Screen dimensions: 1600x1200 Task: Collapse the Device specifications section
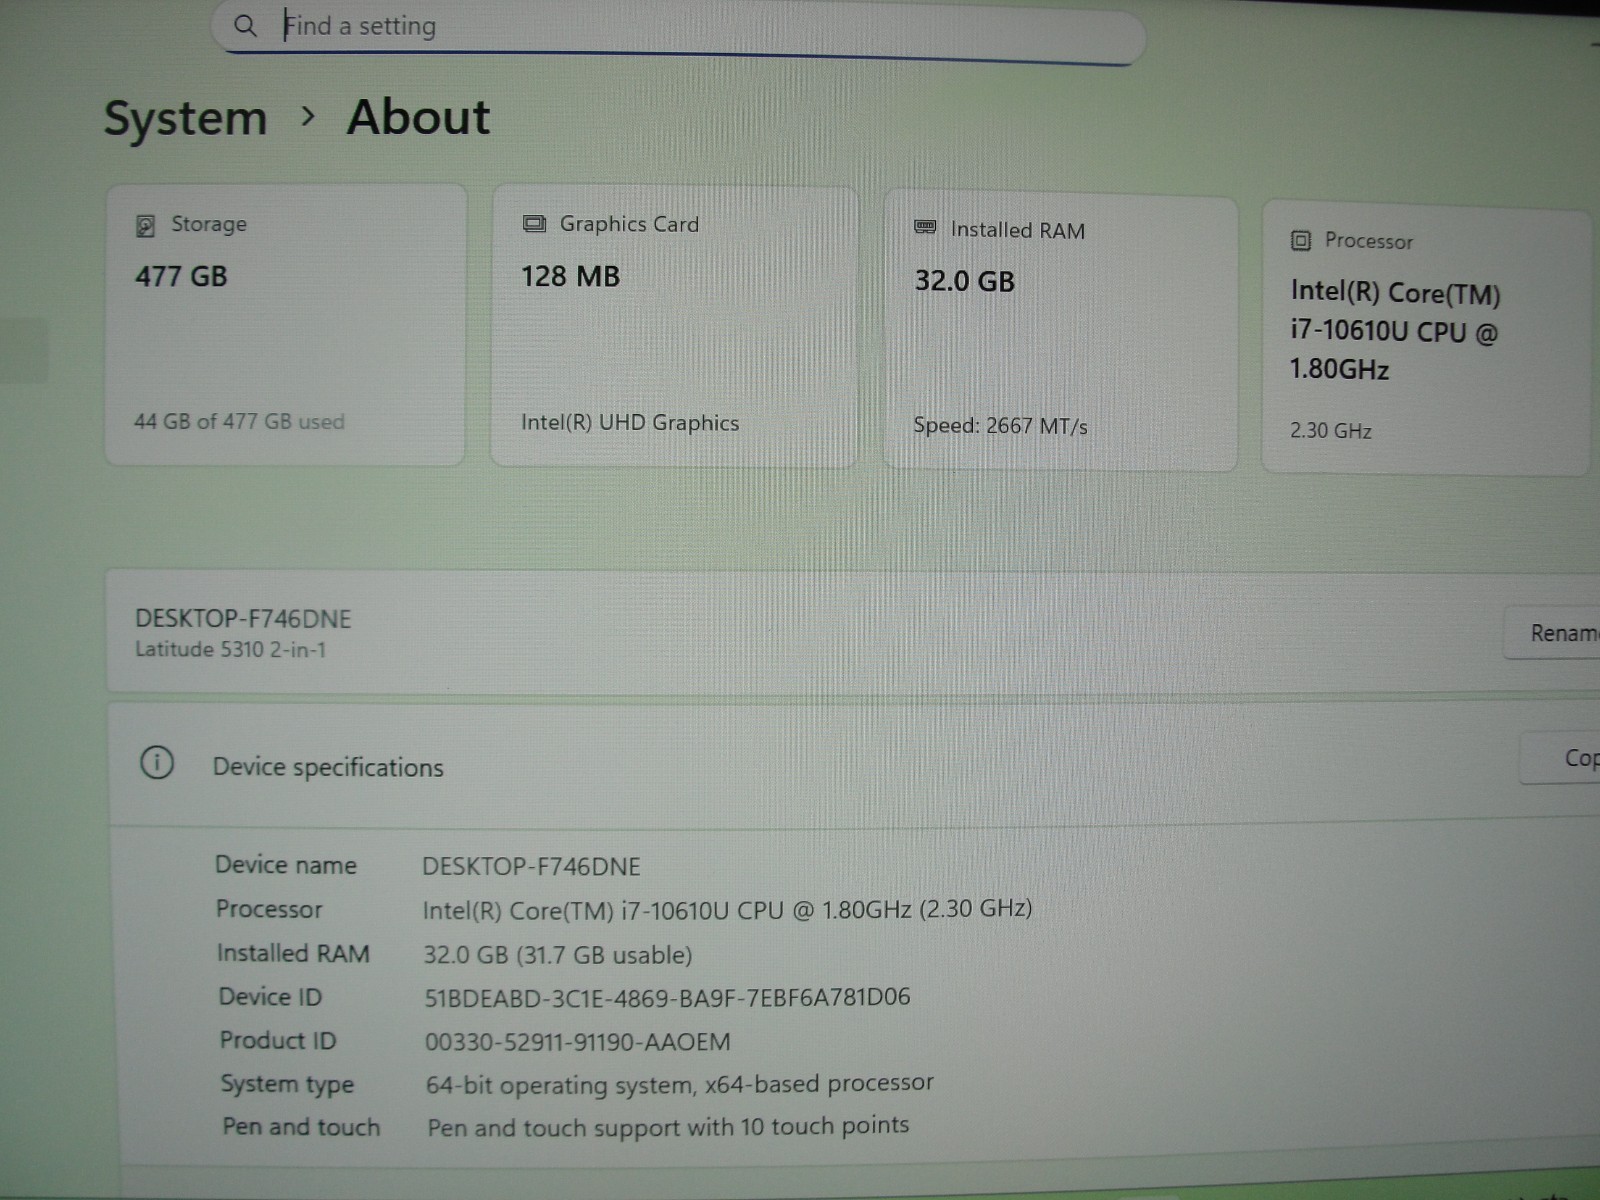click(x=853, y=765)
